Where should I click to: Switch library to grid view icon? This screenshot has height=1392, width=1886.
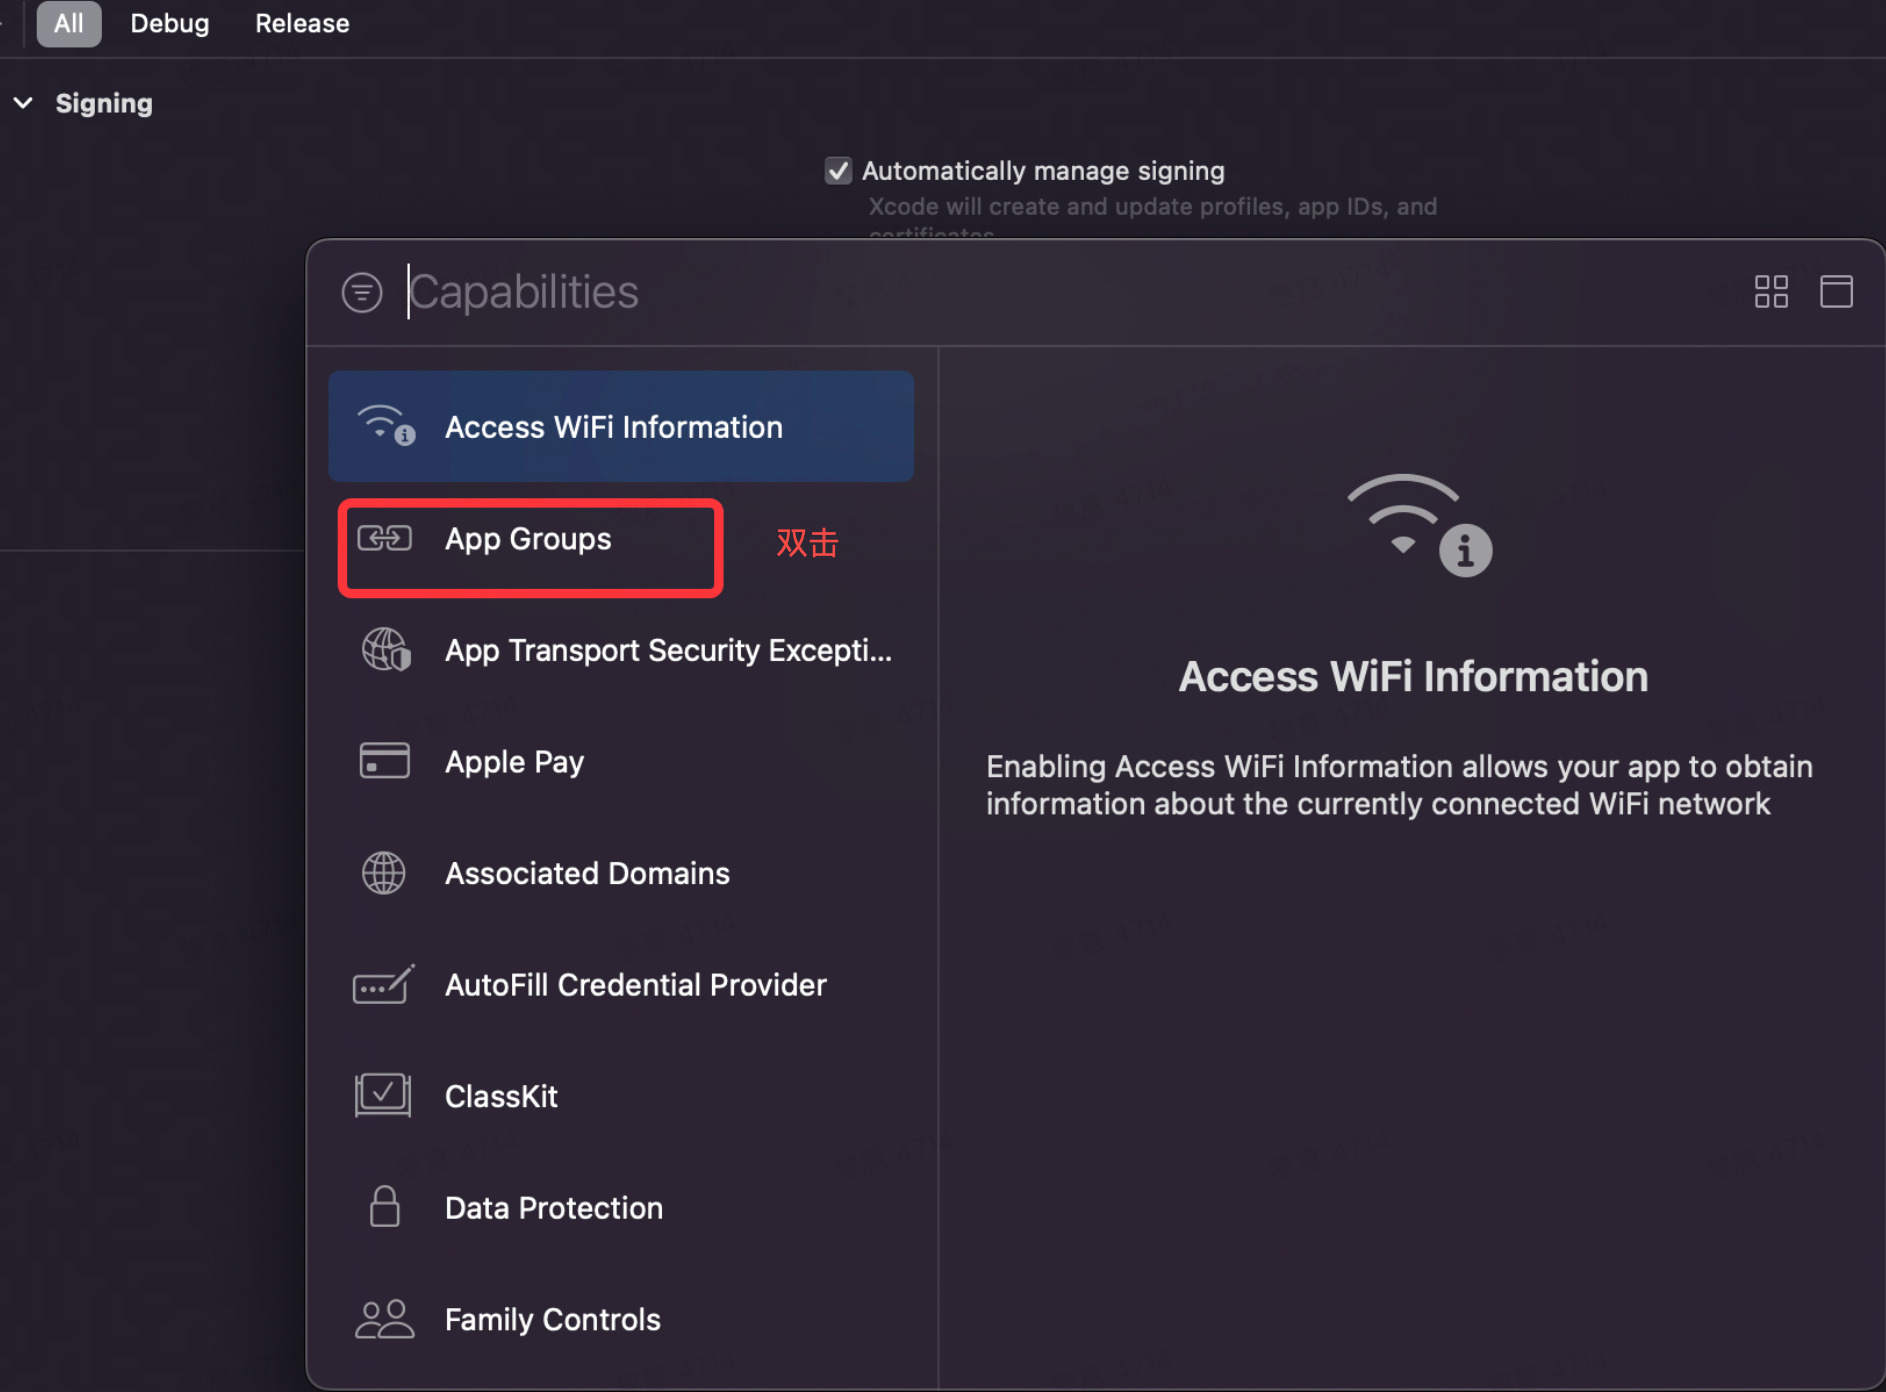(1771, 292)
